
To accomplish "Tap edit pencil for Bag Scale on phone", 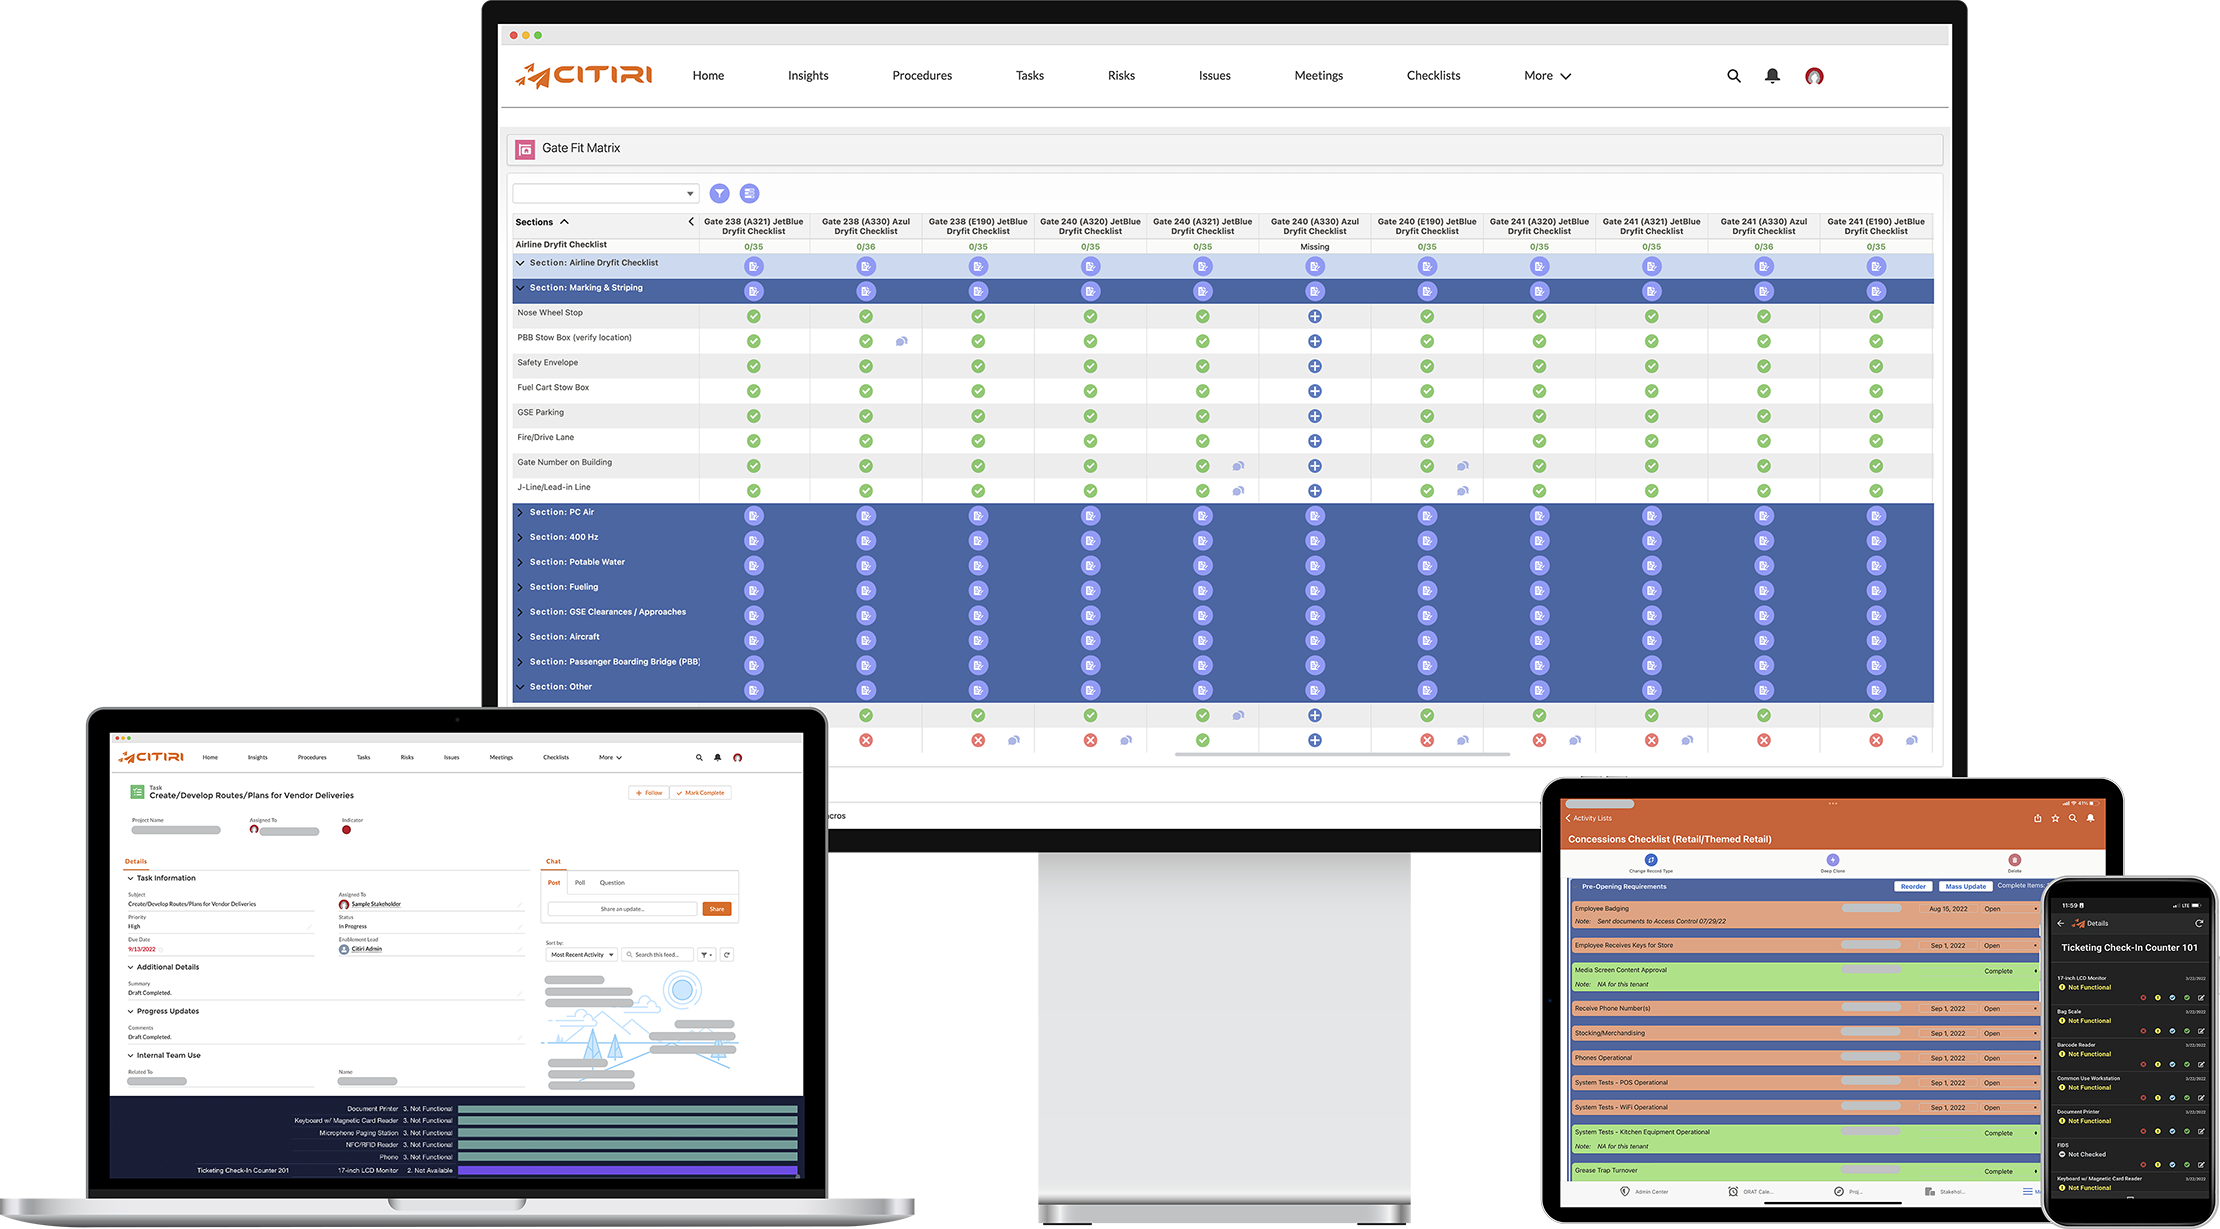I will click(2201, 1031).
